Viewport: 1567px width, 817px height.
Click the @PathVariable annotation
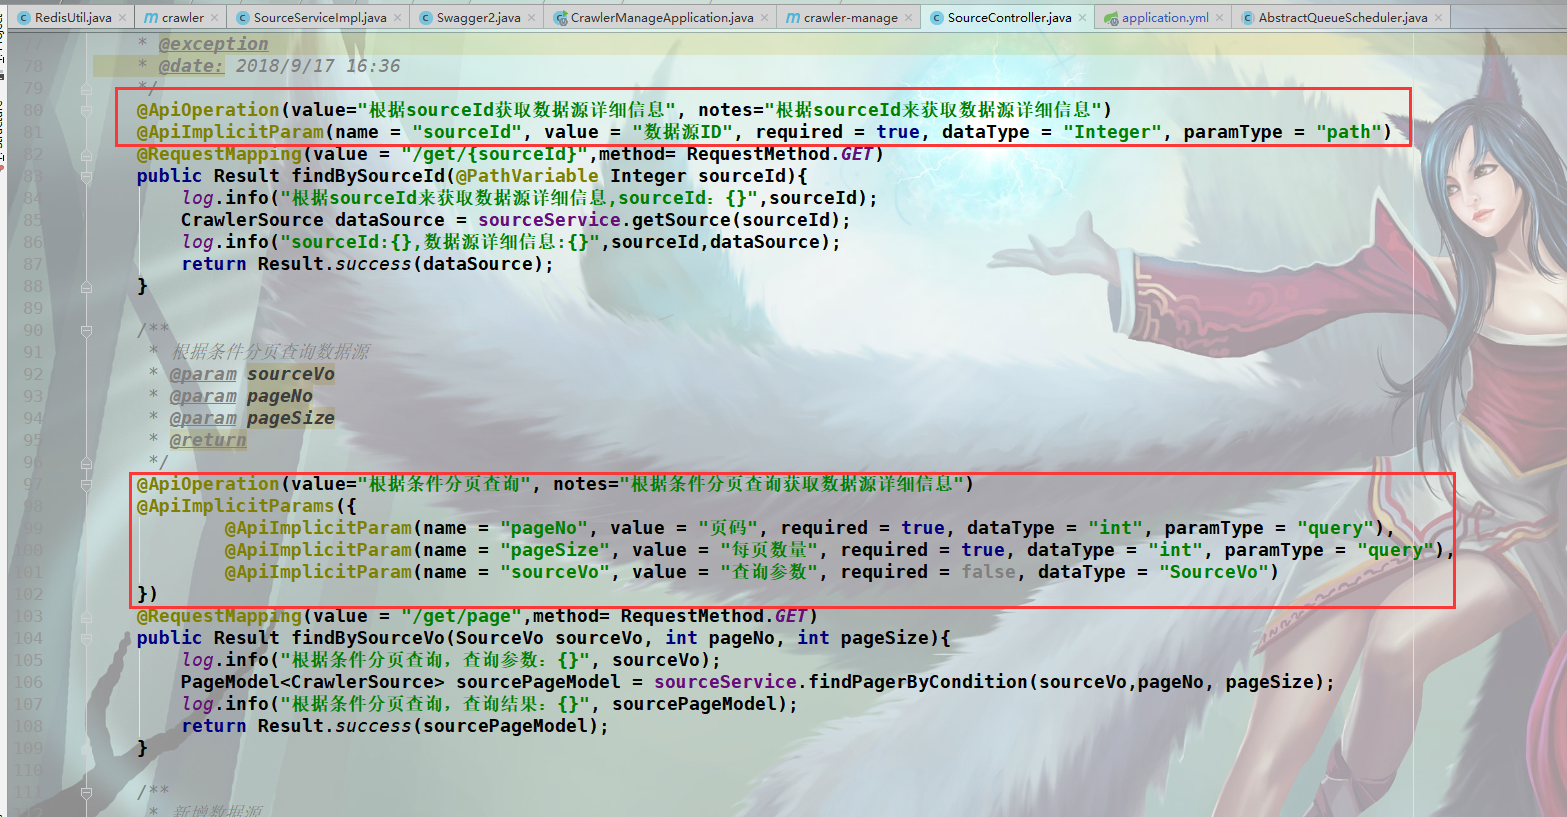coord(527,176)
